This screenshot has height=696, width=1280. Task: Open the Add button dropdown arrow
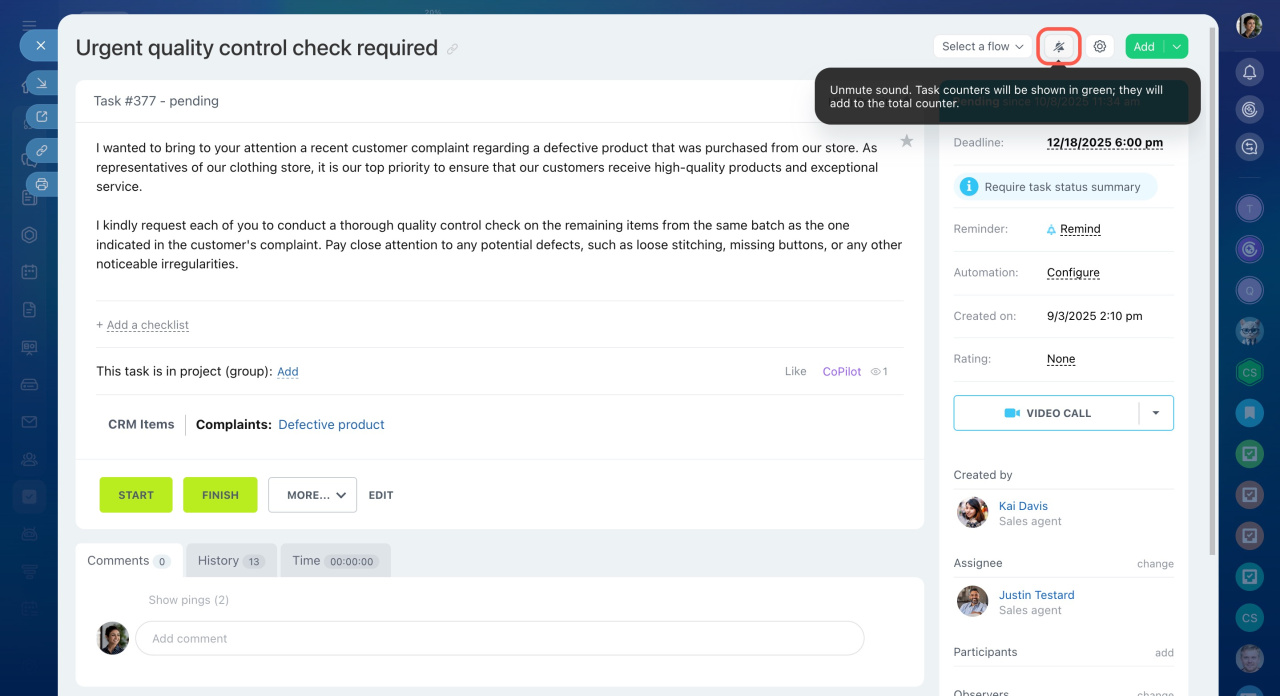coord(1177,47)
